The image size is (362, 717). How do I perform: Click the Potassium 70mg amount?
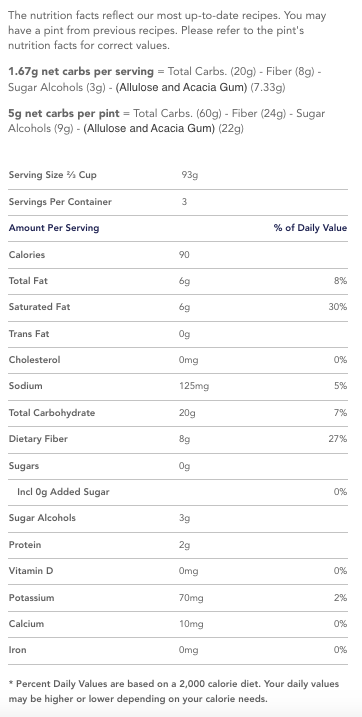tap(191, 598)
